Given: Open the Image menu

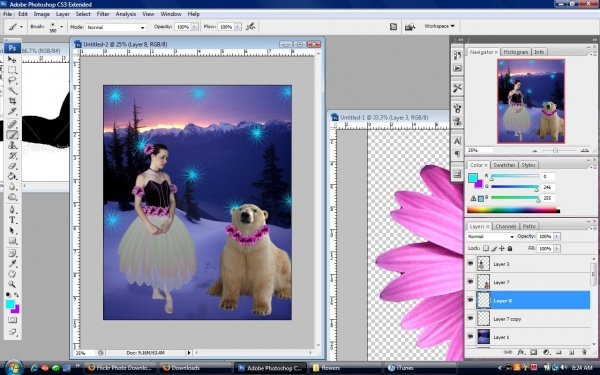Looking at the screenshot, I should click(x=42, y=14).
